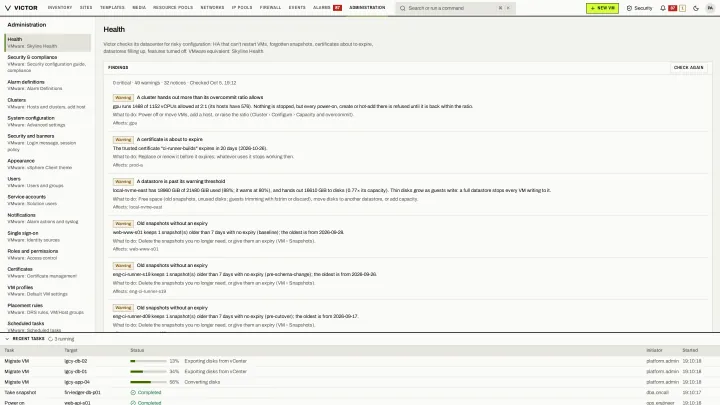Click the red alert count badge beside the bell
This screenshot has height=405, width=720.
click(673, 8)
